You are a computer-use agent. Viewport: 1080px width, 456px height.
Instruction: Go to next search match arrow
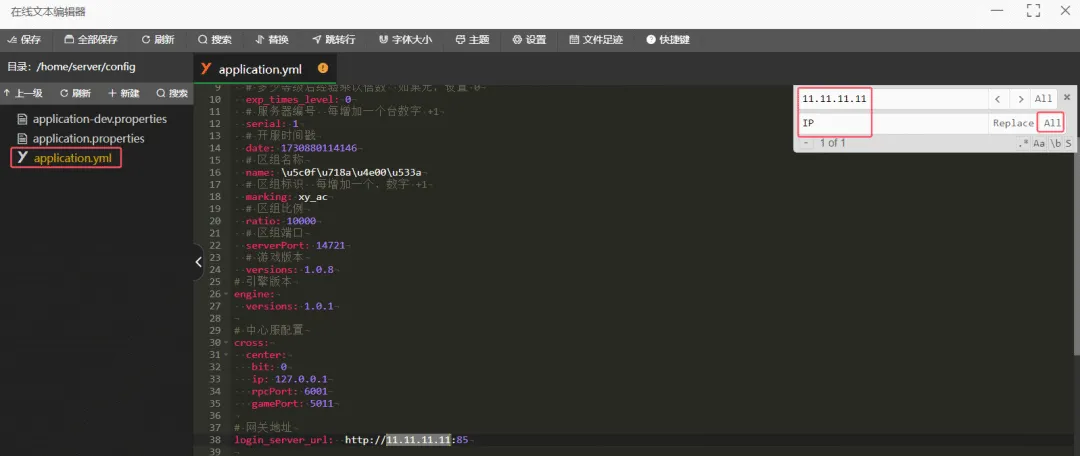coord(1019,99)
